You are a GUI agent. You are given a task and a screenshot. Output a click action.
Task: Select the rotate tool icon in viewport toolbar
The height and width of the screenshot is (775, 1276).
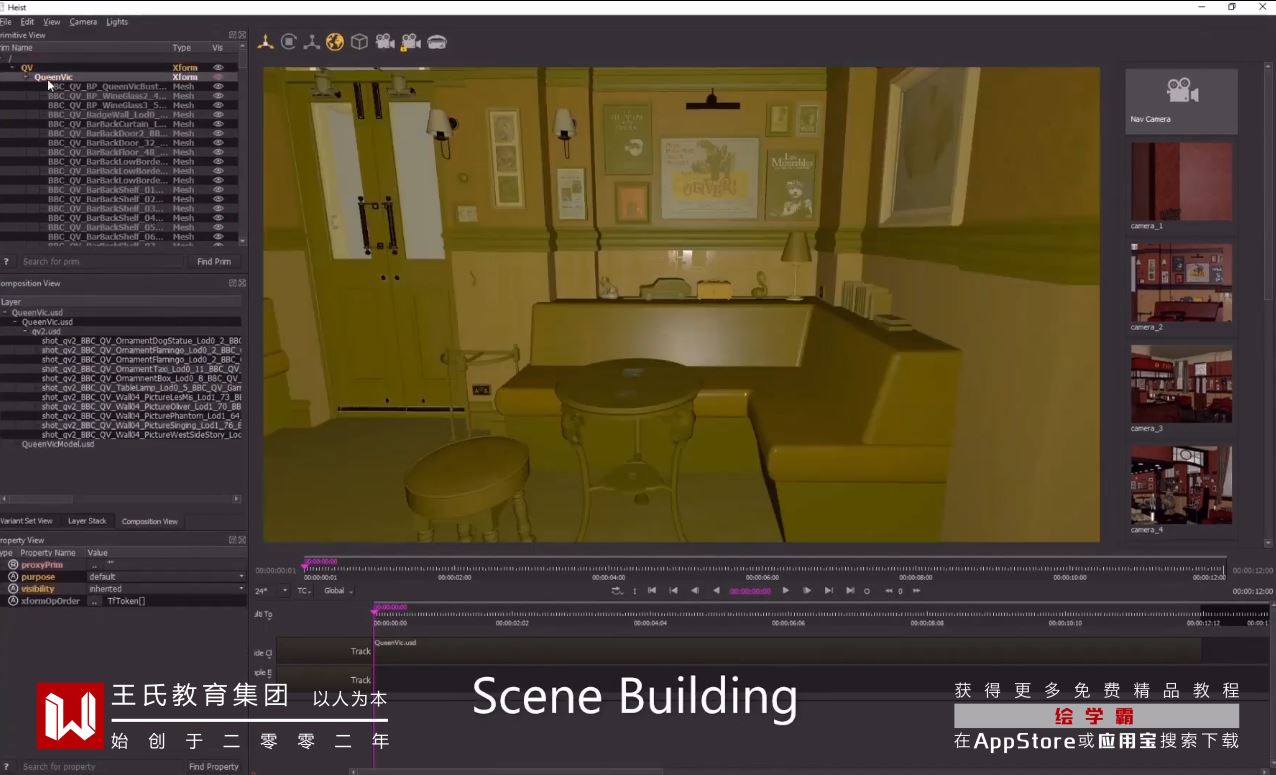pos(289,42)
